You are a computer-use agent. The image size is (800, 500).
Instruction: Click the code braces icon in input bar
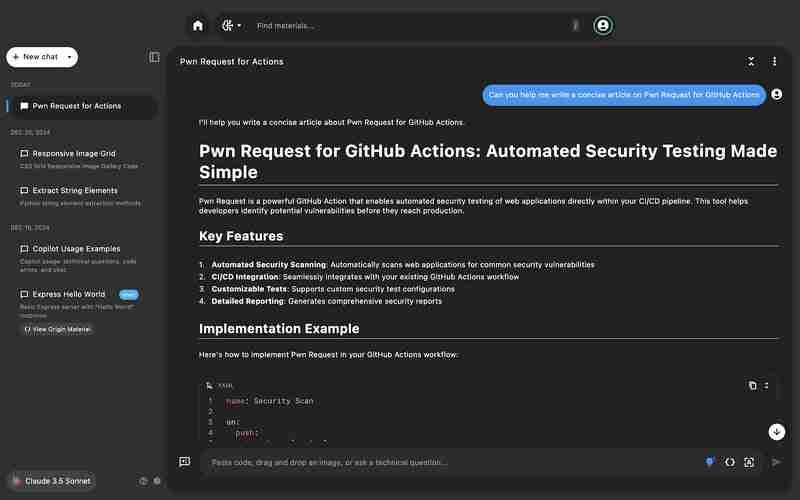coord(729,462)
